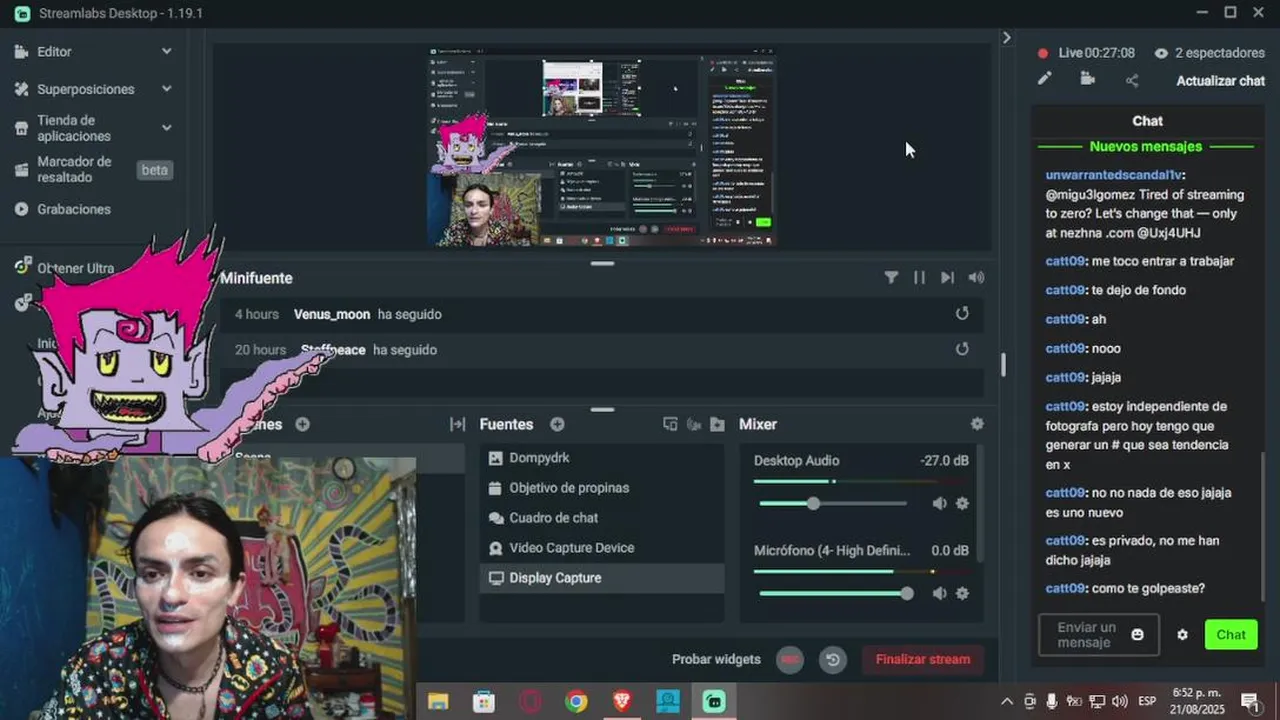Open the chat emoji picker
Image resolution: width=1280 pixels, height=720 pixels.
coord(1137,635)
